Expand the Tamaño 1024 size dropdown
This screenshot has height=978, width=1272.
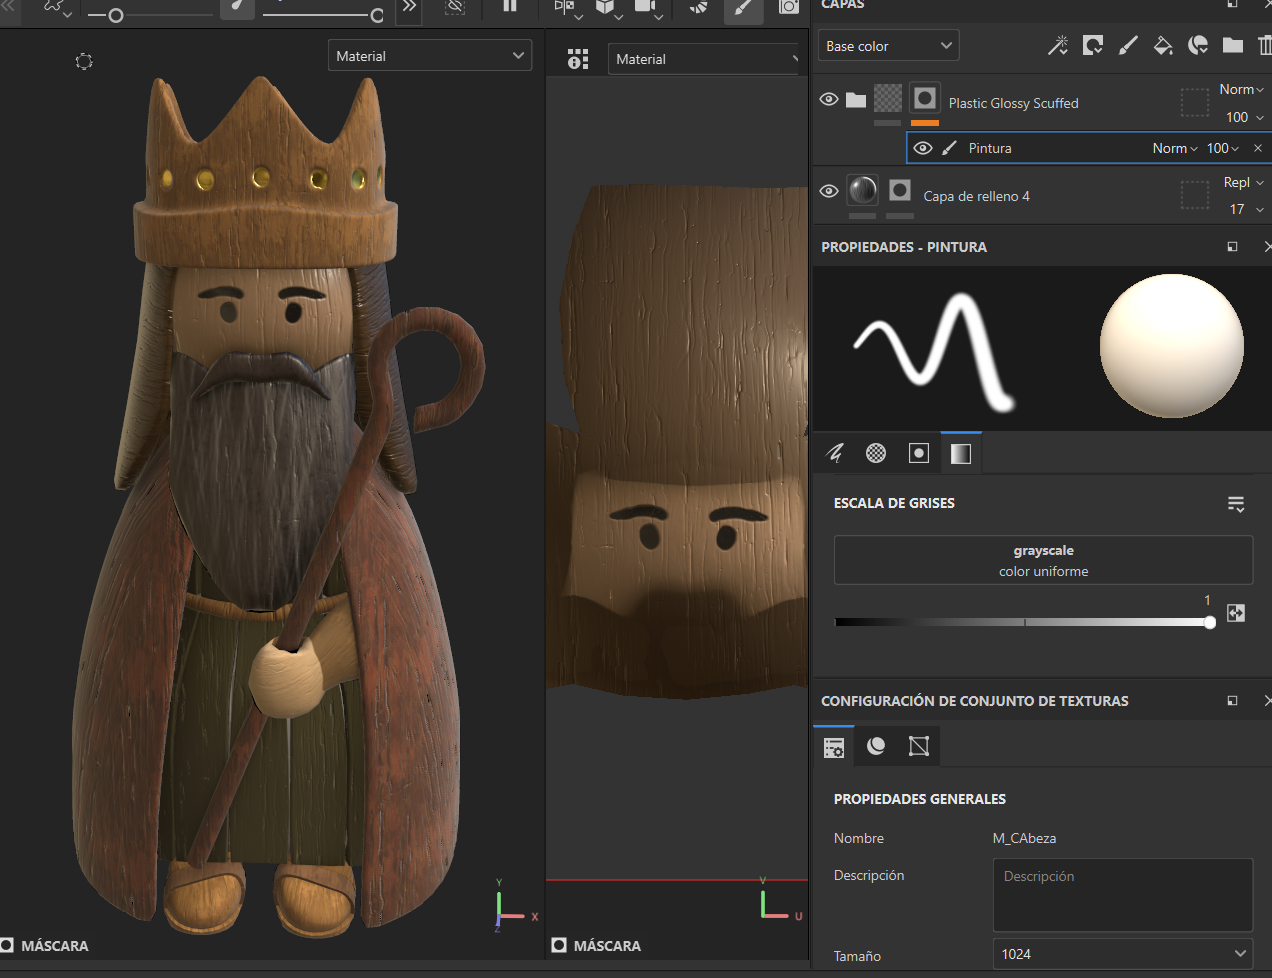click(1122, 954)
